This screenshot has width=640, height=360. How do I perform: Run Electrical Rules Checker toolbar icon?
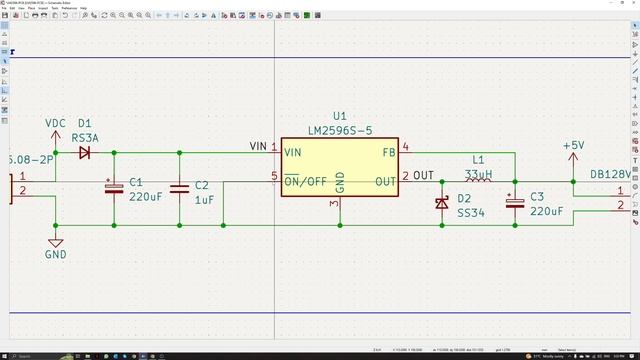[x=262, y=15]
